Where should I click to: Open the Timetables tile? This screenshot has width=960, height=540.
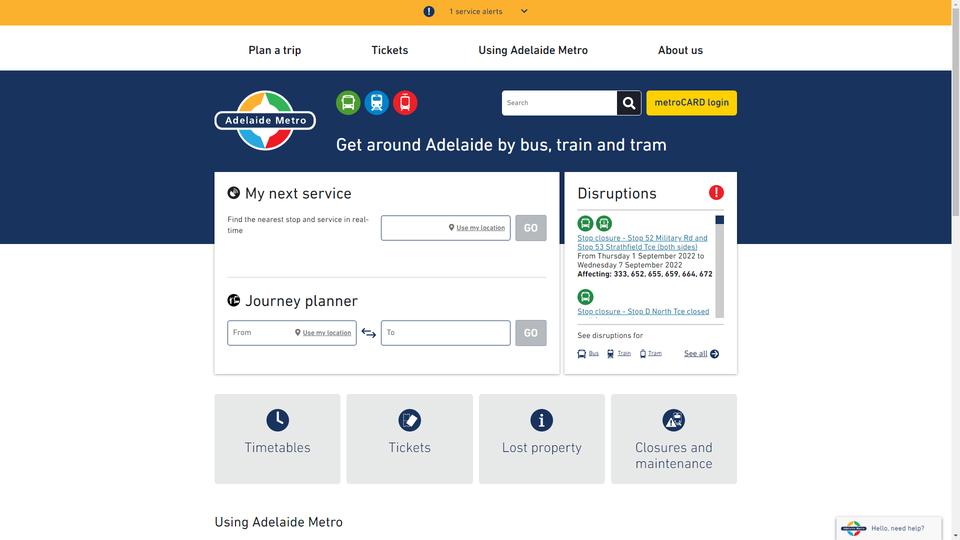277,438
